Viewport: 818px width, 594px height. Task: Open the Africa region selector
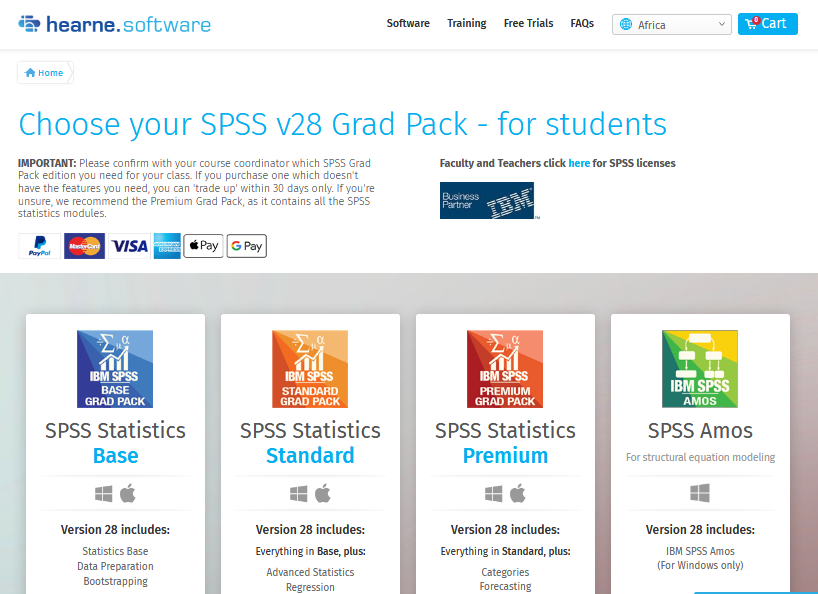point(671,24)
